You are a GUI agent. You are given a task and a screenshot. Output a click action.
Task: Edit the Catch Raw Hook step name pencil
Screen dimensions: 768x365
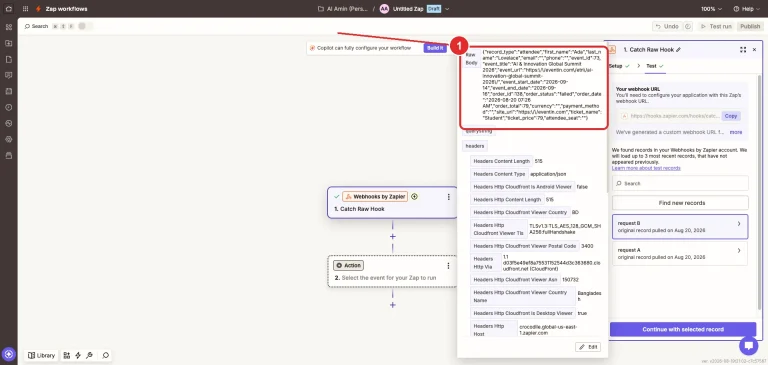(678, 49)
